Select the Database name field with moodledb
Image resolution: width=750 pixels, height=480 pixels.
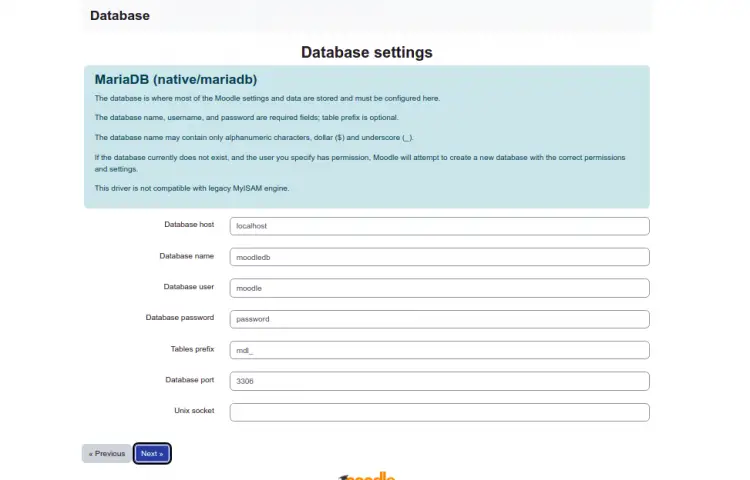439,257
